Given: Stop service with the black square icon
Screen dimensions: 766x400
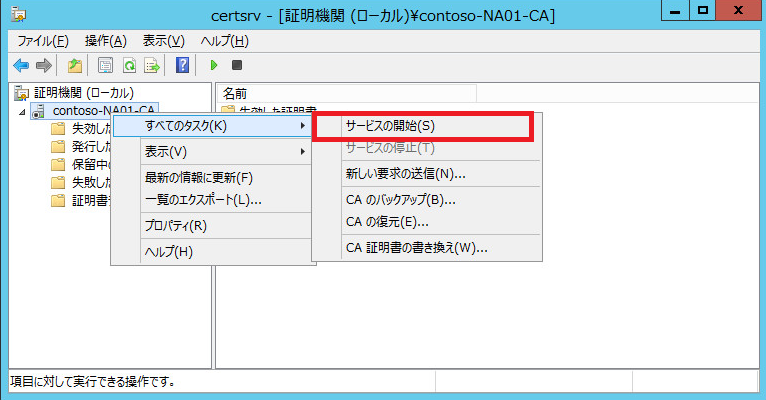Looking at the screenshot, I should tap(237, 65).
